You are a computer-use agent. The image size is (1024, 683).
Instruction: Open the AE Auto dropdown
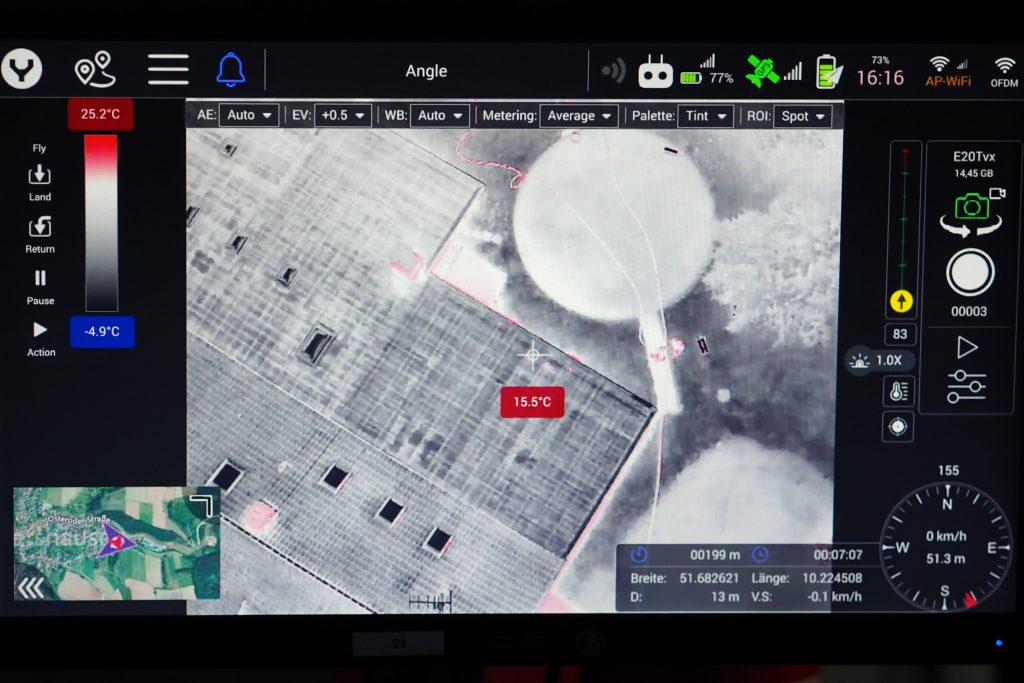tap(249, 115)
